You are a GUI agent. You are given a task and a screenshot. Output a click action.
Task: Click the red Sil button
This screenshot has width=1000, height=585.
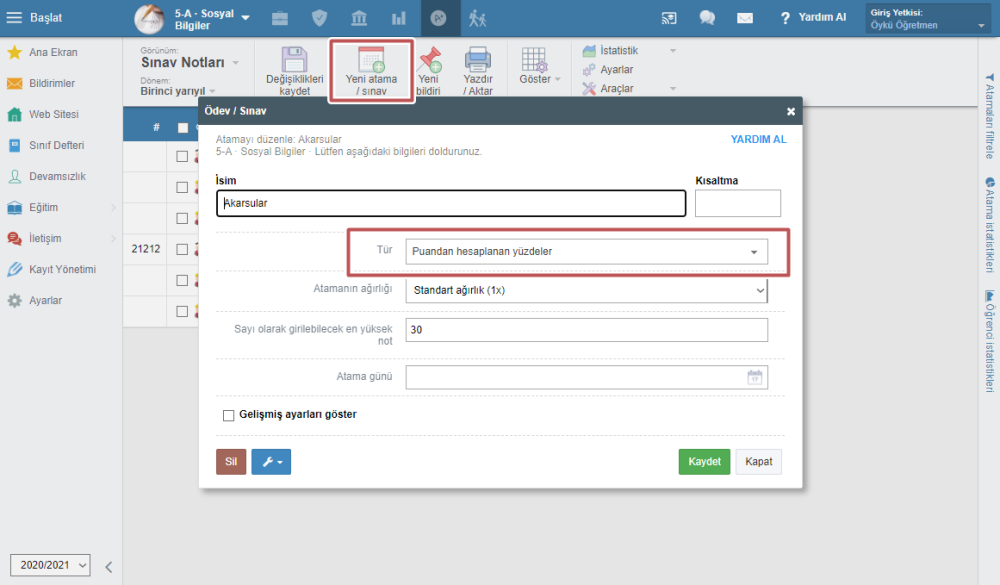point(231,462)
